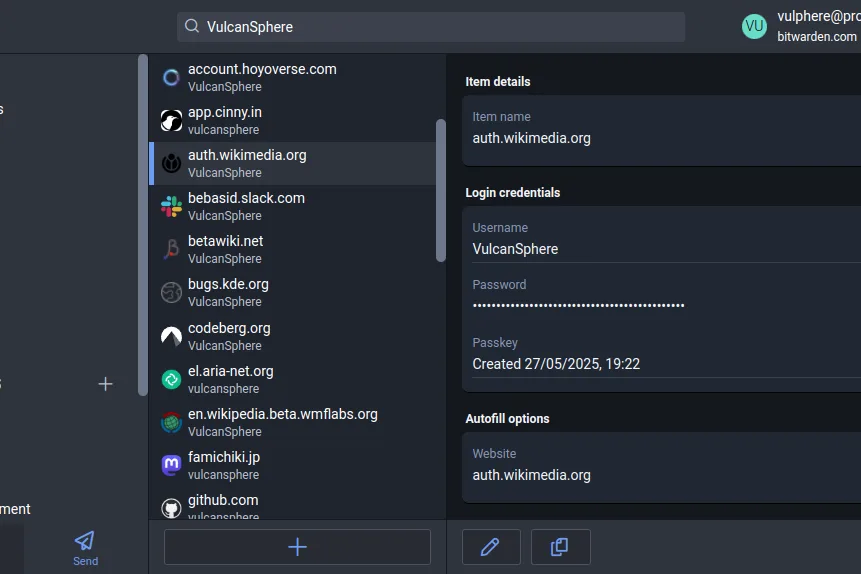Click the hoyoverse site icon
This screenshot has width=861, height=574.
tap(171, 77)
